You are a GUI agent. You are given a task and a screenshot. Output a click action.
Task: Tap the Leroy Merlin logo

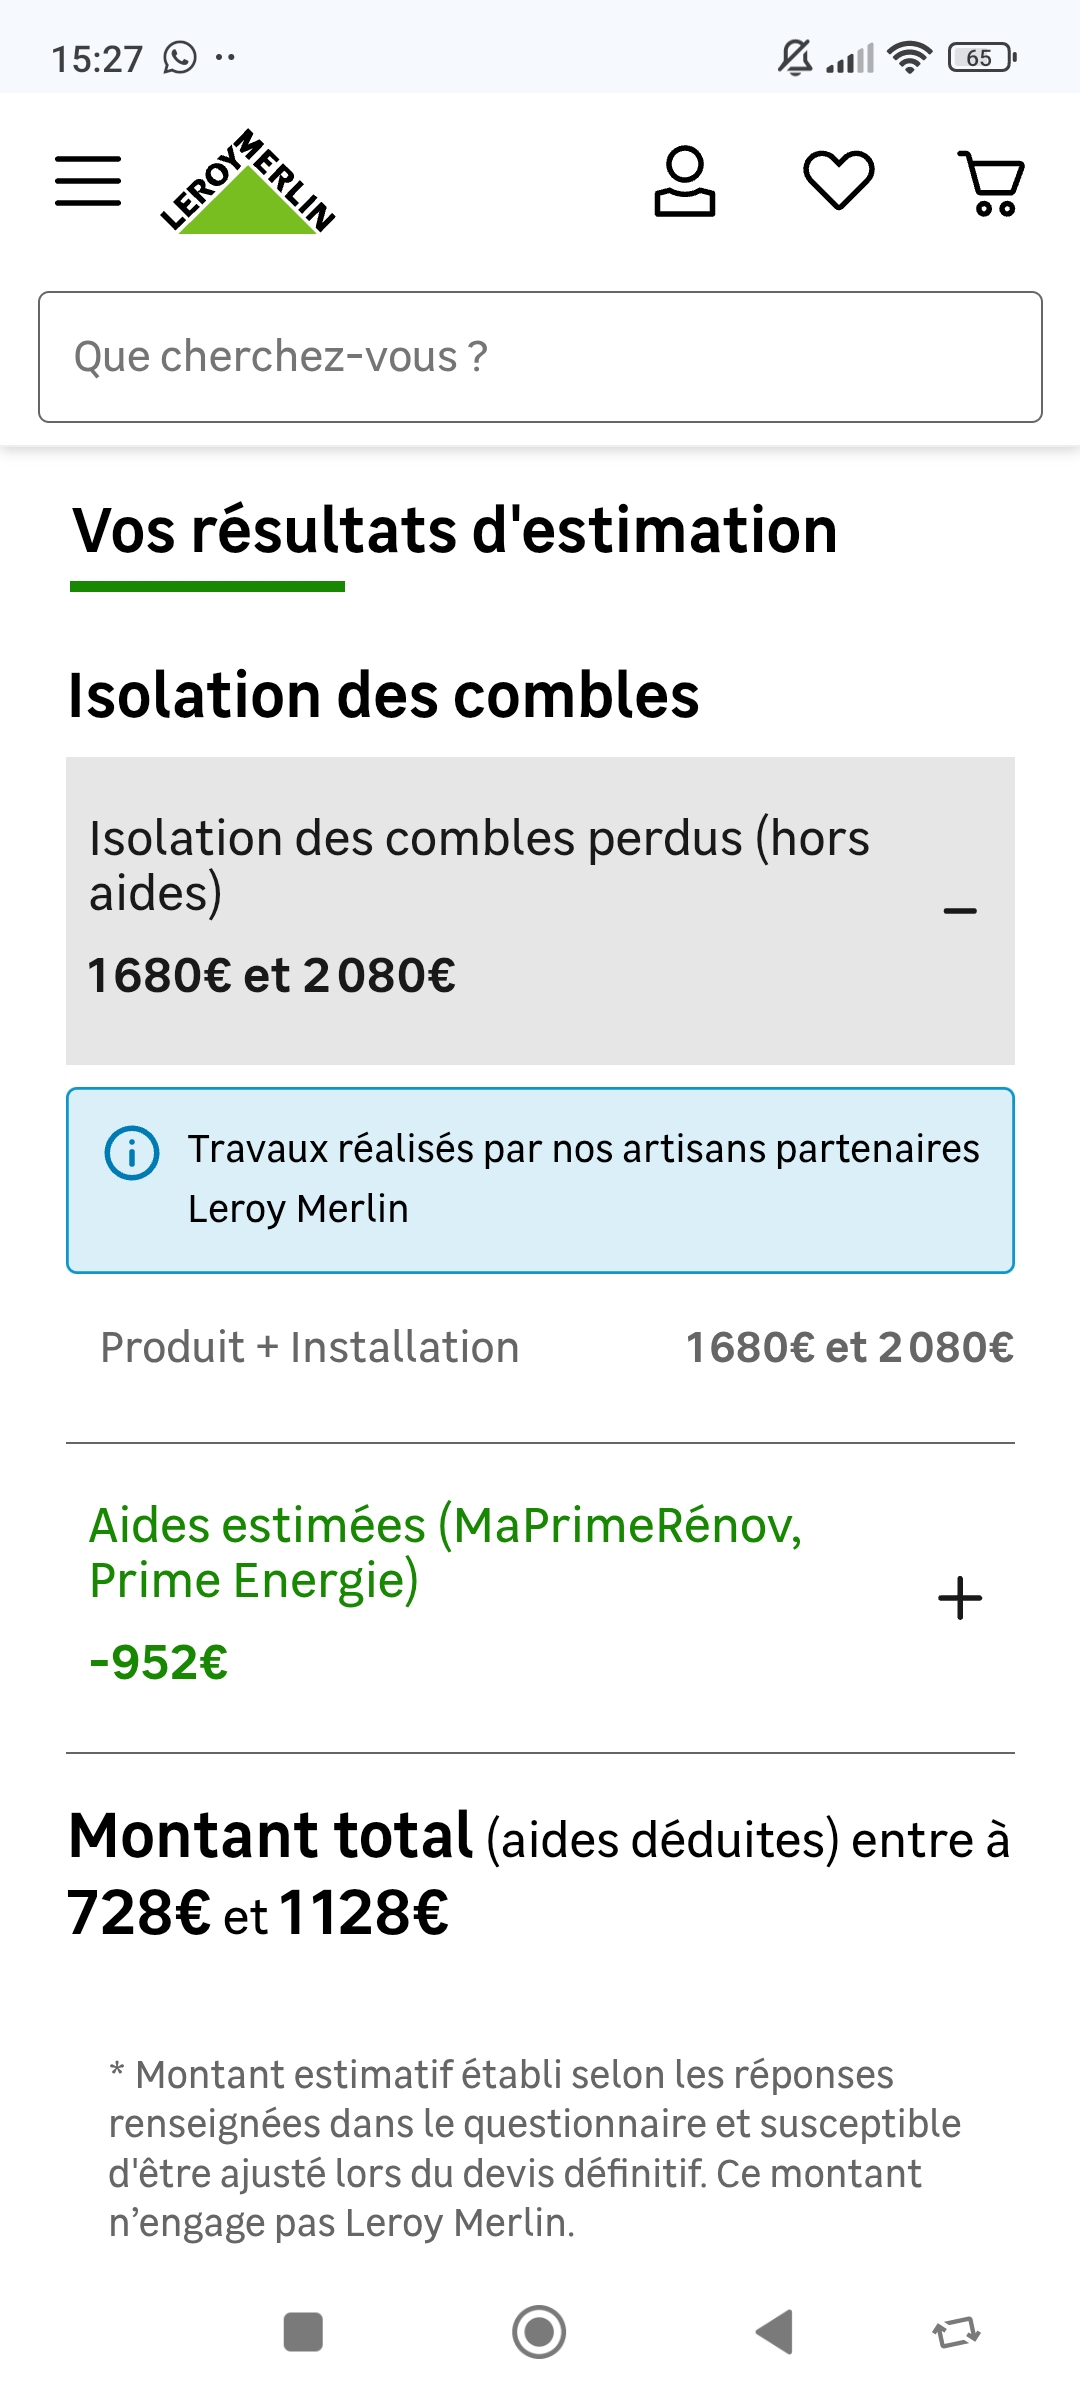(x=248, y=182)
